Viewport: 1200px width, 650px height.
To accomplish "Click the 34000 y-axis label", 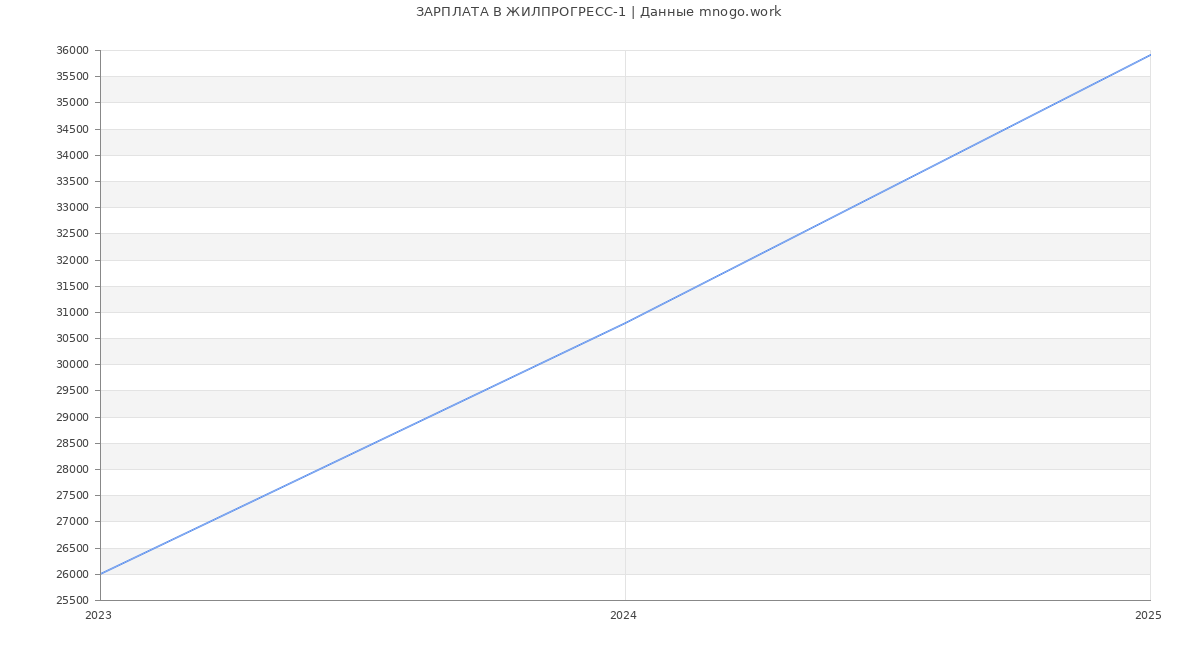I will [72, 156].
